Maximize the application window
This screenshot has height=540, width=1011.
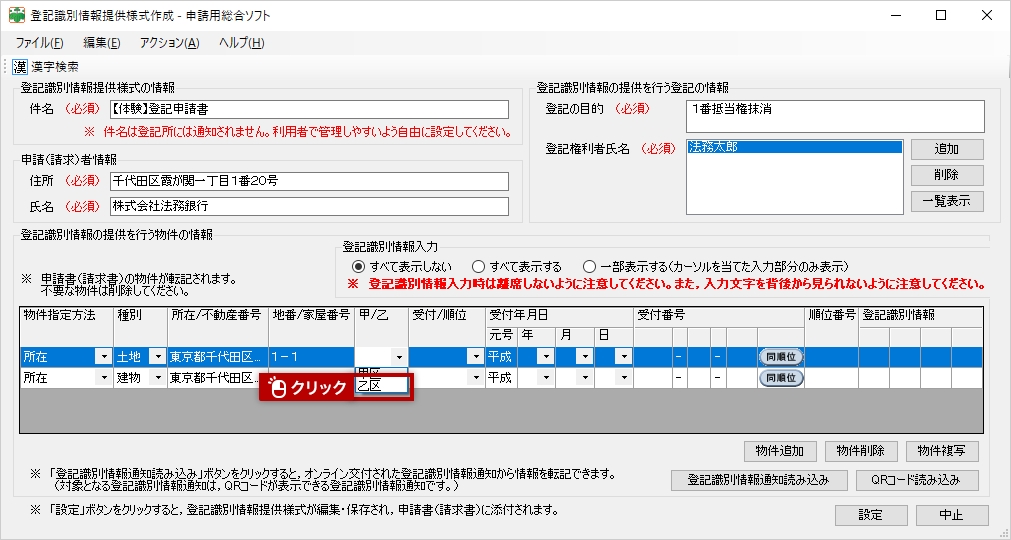point(941,15)
